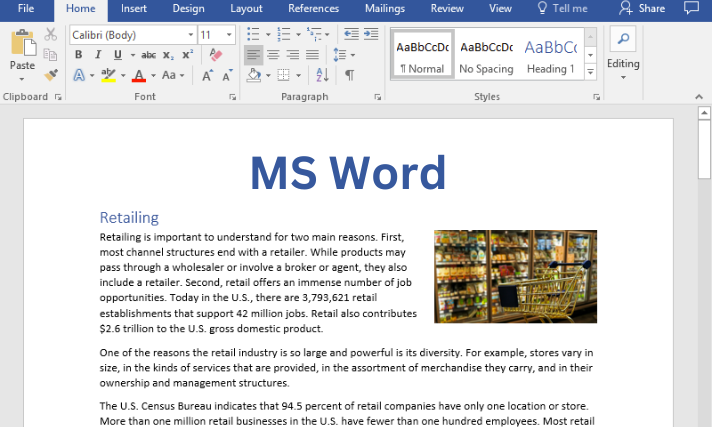Center align the paragraph text
Viewport: 712px width, 430px height.
tap(273, 55)
